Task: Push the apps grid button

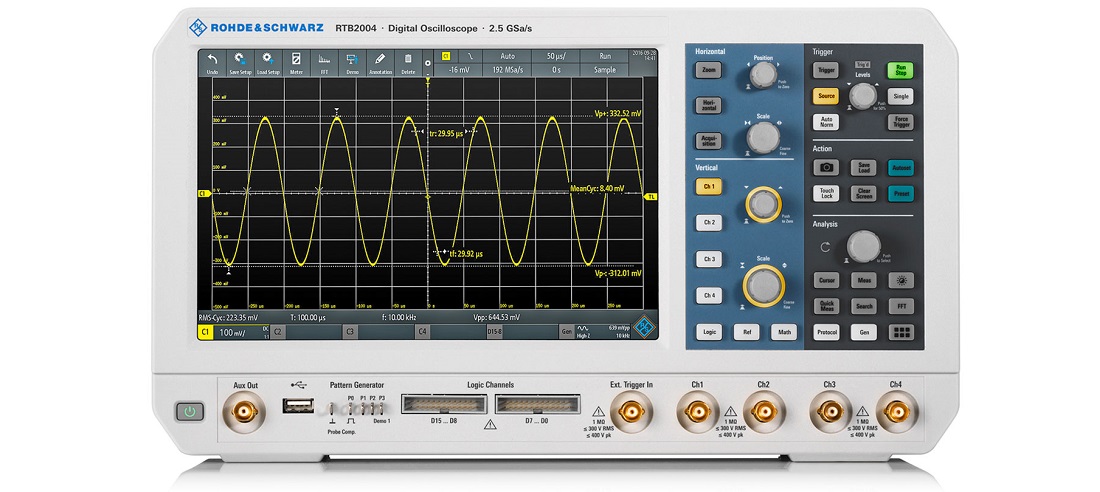Action: pyautogui.click(x=901, y=332)
